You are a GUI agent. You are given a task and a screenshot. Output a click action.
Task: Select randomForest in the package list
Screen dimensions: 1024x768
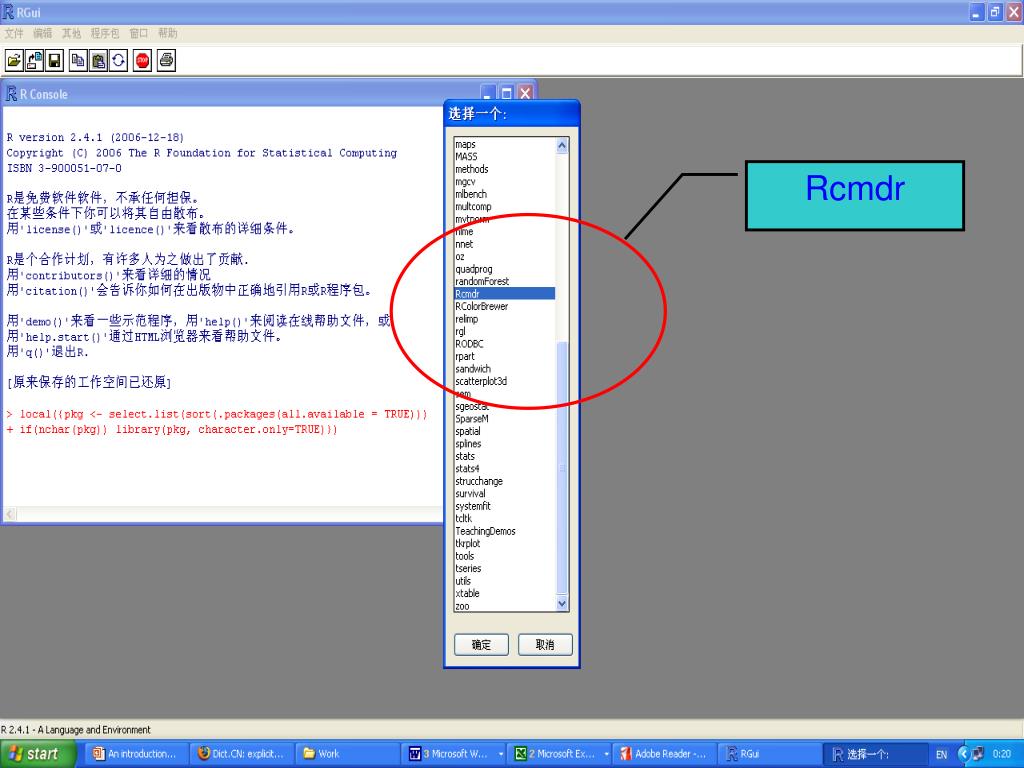pyautogui.click(x=505, y=281)
